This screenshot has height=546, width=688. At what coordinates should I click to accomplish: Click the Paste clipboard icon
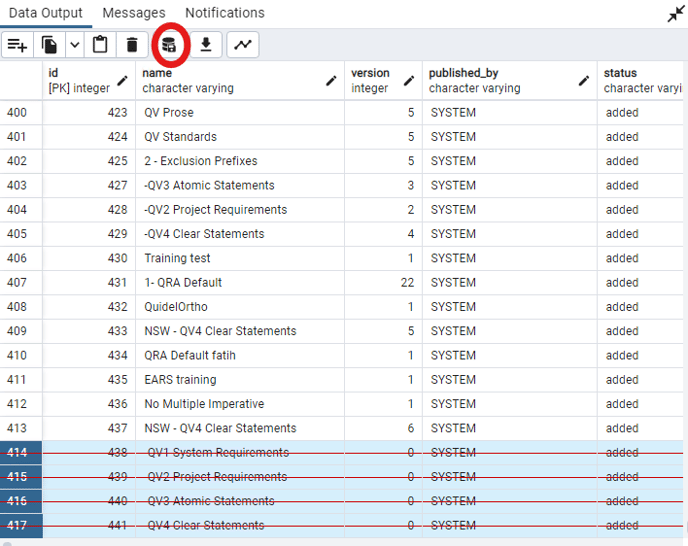[100, 45]
